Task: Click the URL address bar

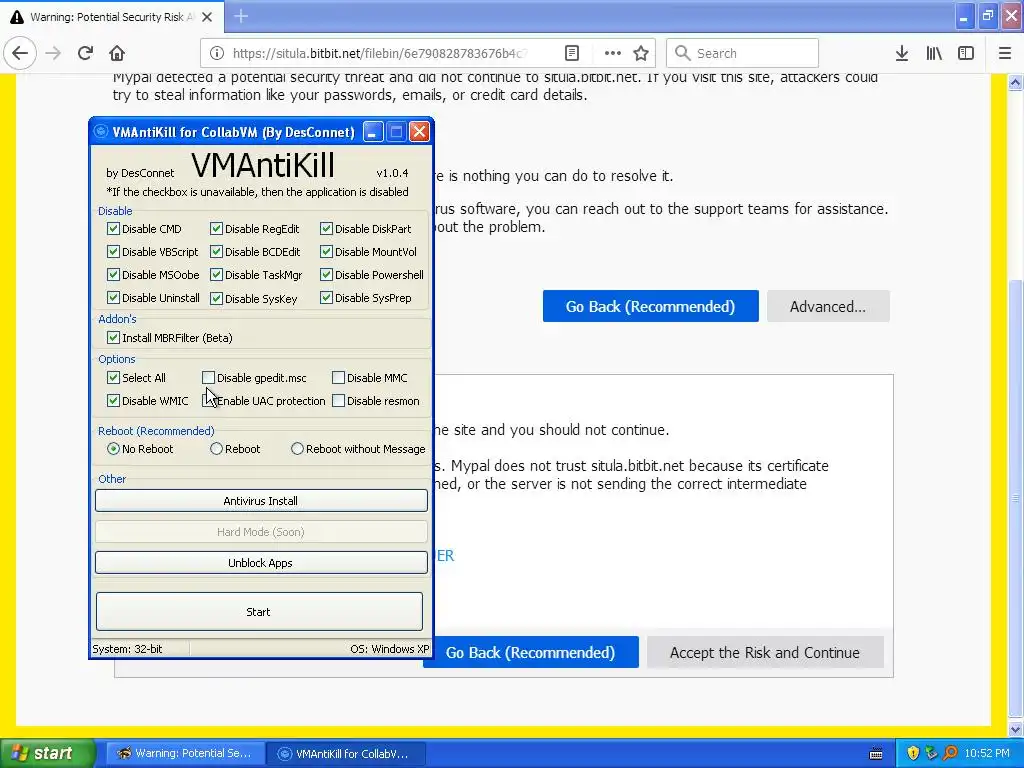Action: [379, 54]
